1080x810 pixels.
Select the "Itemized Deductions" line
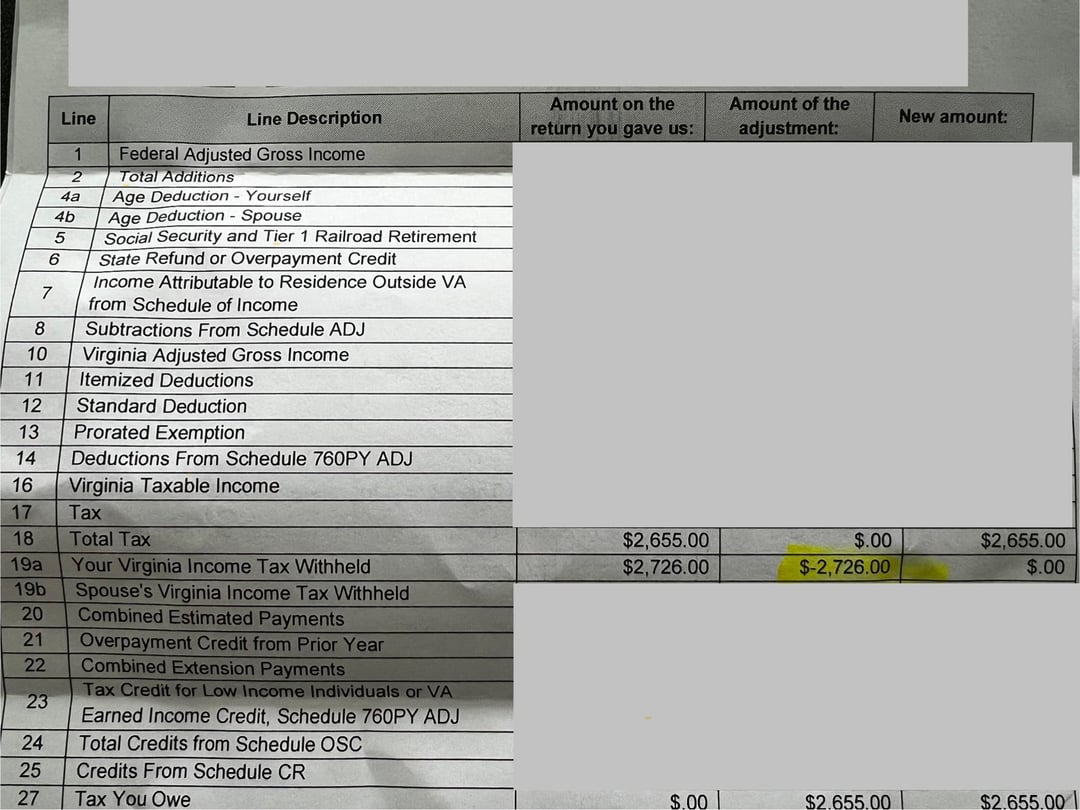pyautogui.click(x=166, y=380)
